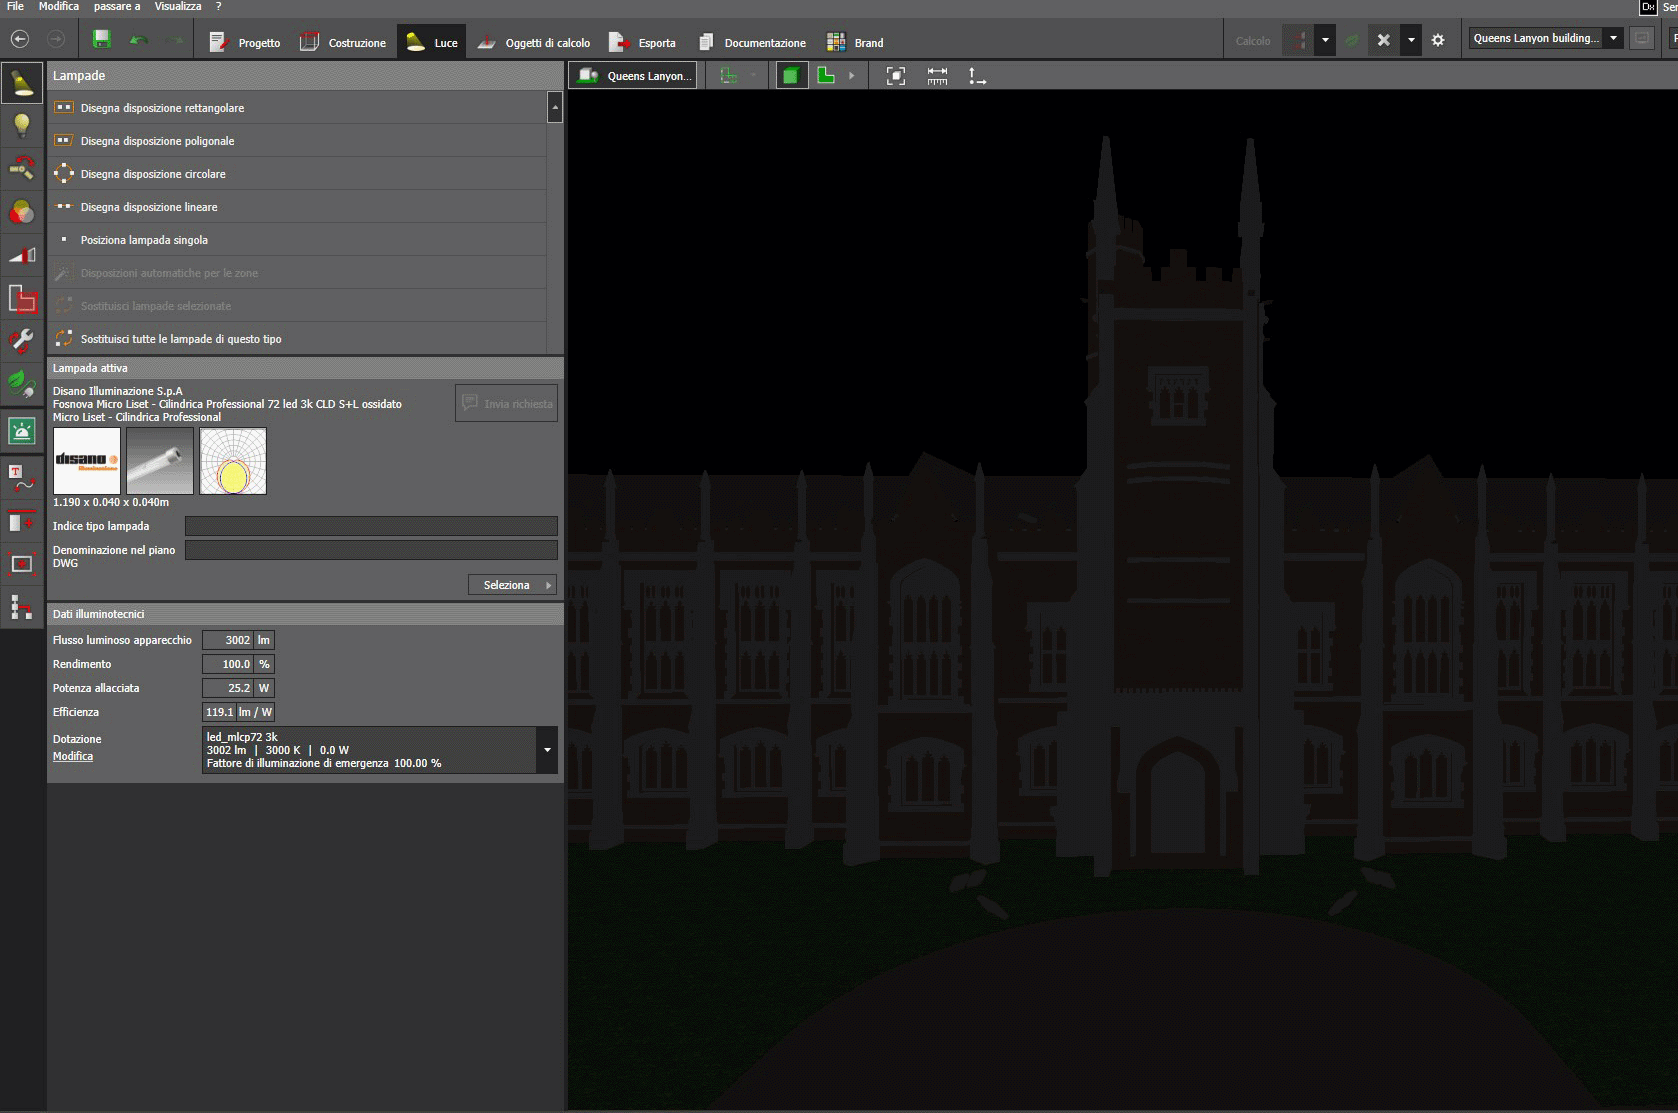Switch to the Luce tab
The height and width of the screenshot is (1113, 1678).
coord(432,42)
